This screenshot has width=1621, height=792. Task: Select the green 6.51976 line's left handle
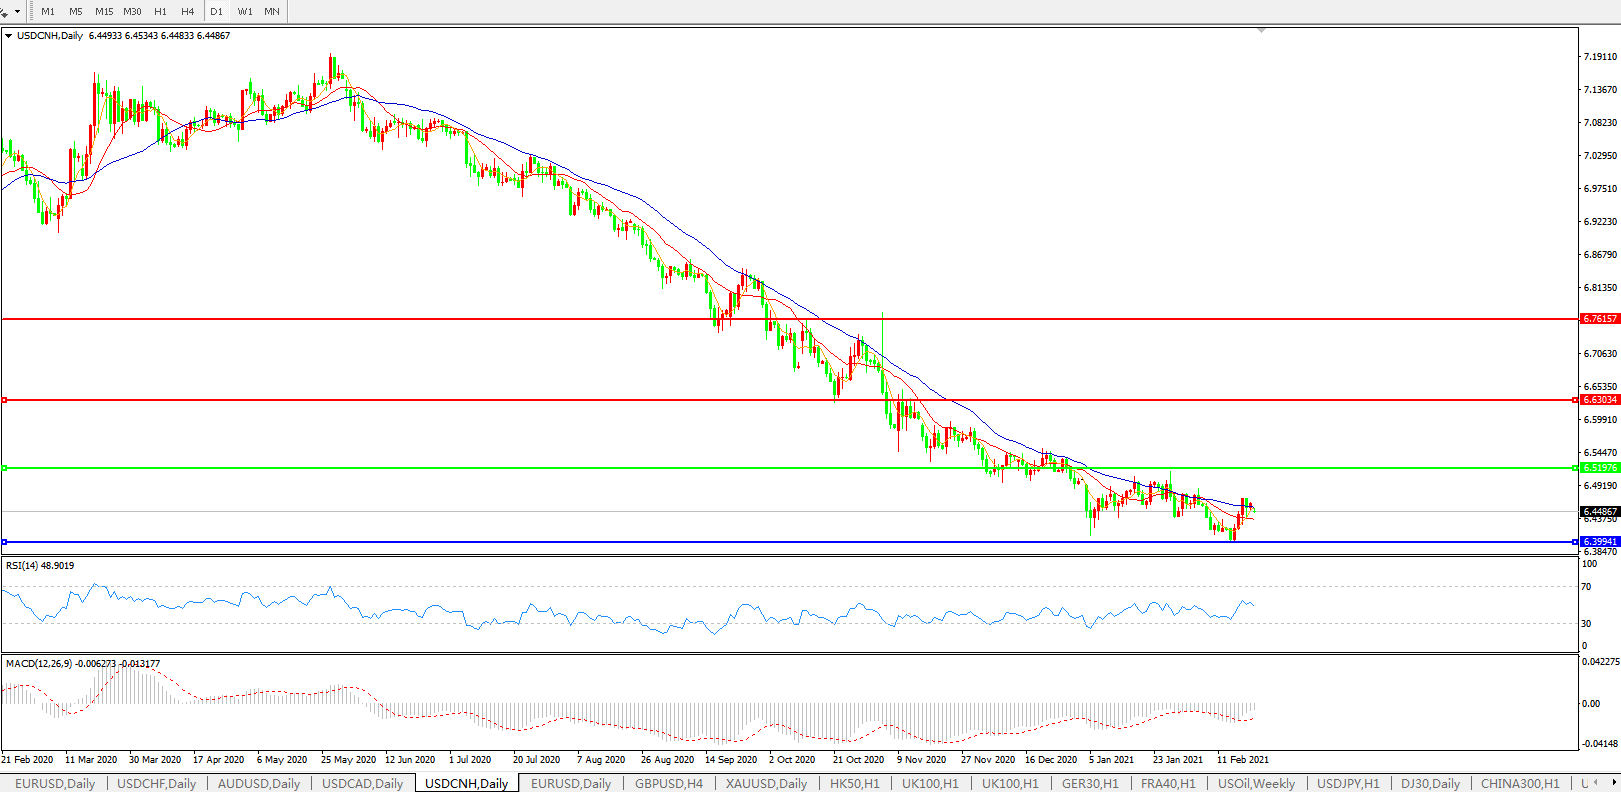(x=5, y=468)
